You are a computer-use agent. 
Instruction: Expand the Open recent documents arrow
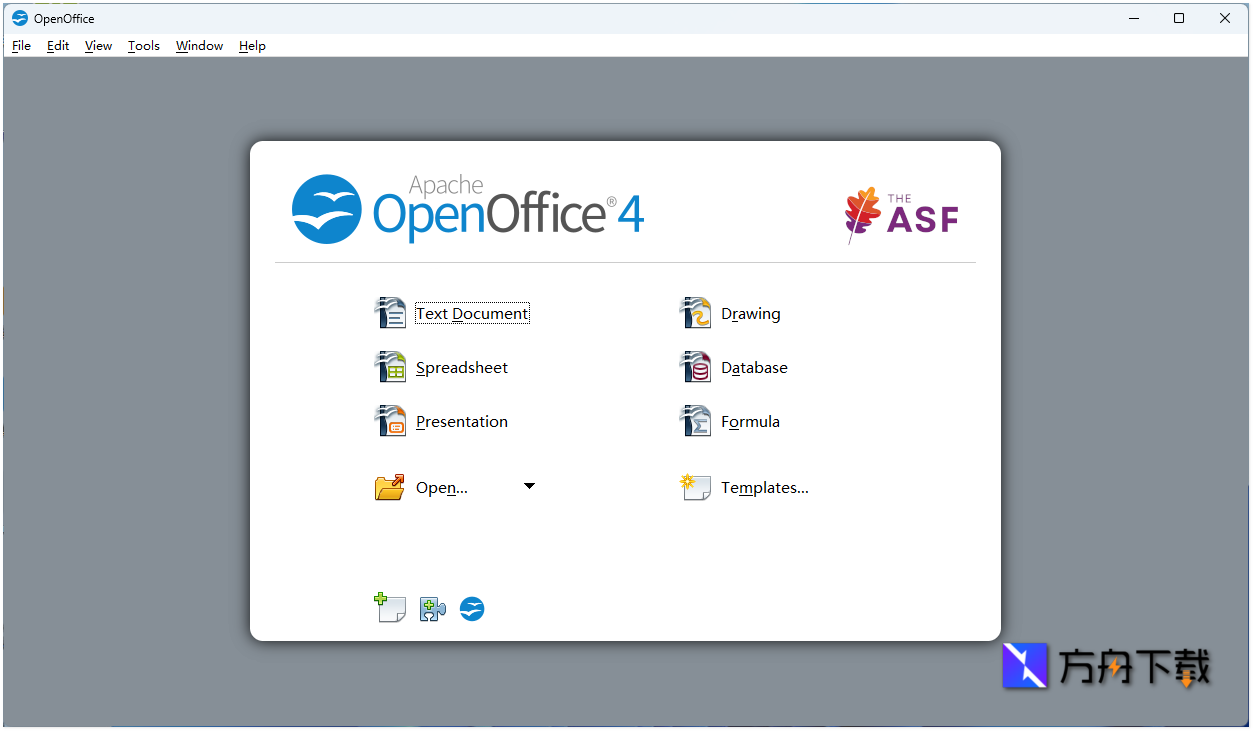click(x=530, y=486)
